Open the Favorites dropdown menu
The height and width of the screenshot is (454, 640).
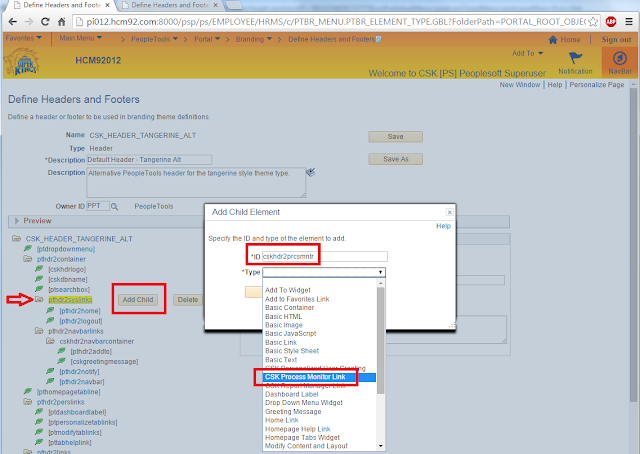24,38
